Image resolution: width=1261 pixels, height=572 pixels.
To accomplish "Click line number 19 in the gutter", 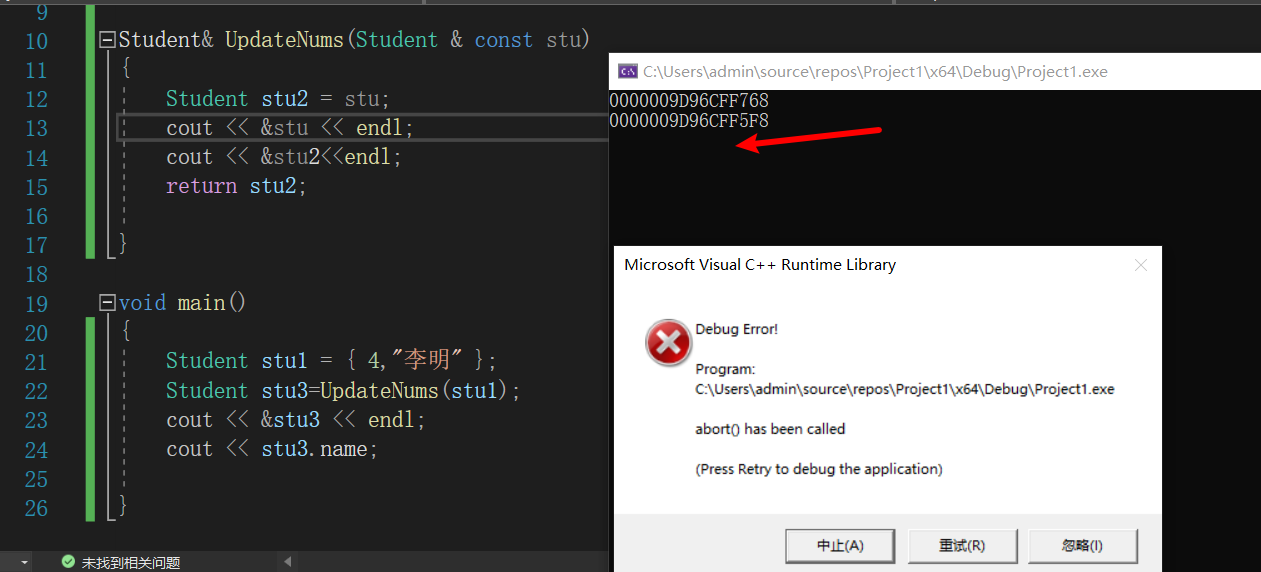I will point(36,304).
